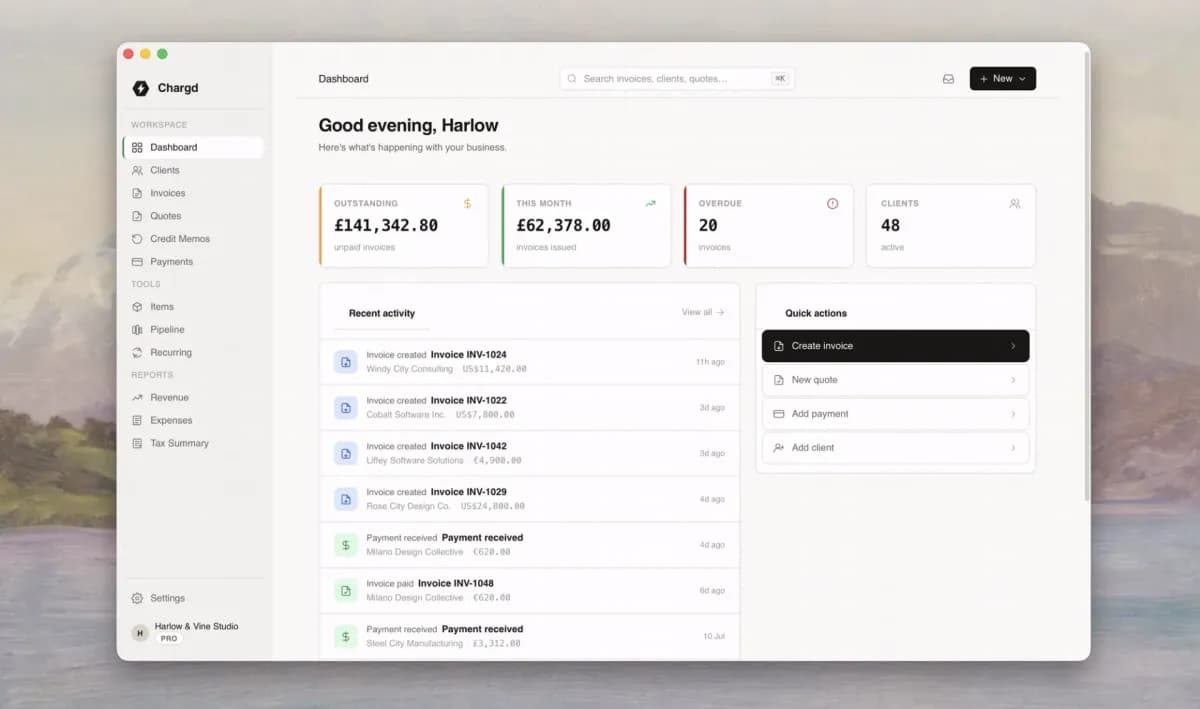
Task: Click the Settings gear icon
Action: [x=137, y=598]
